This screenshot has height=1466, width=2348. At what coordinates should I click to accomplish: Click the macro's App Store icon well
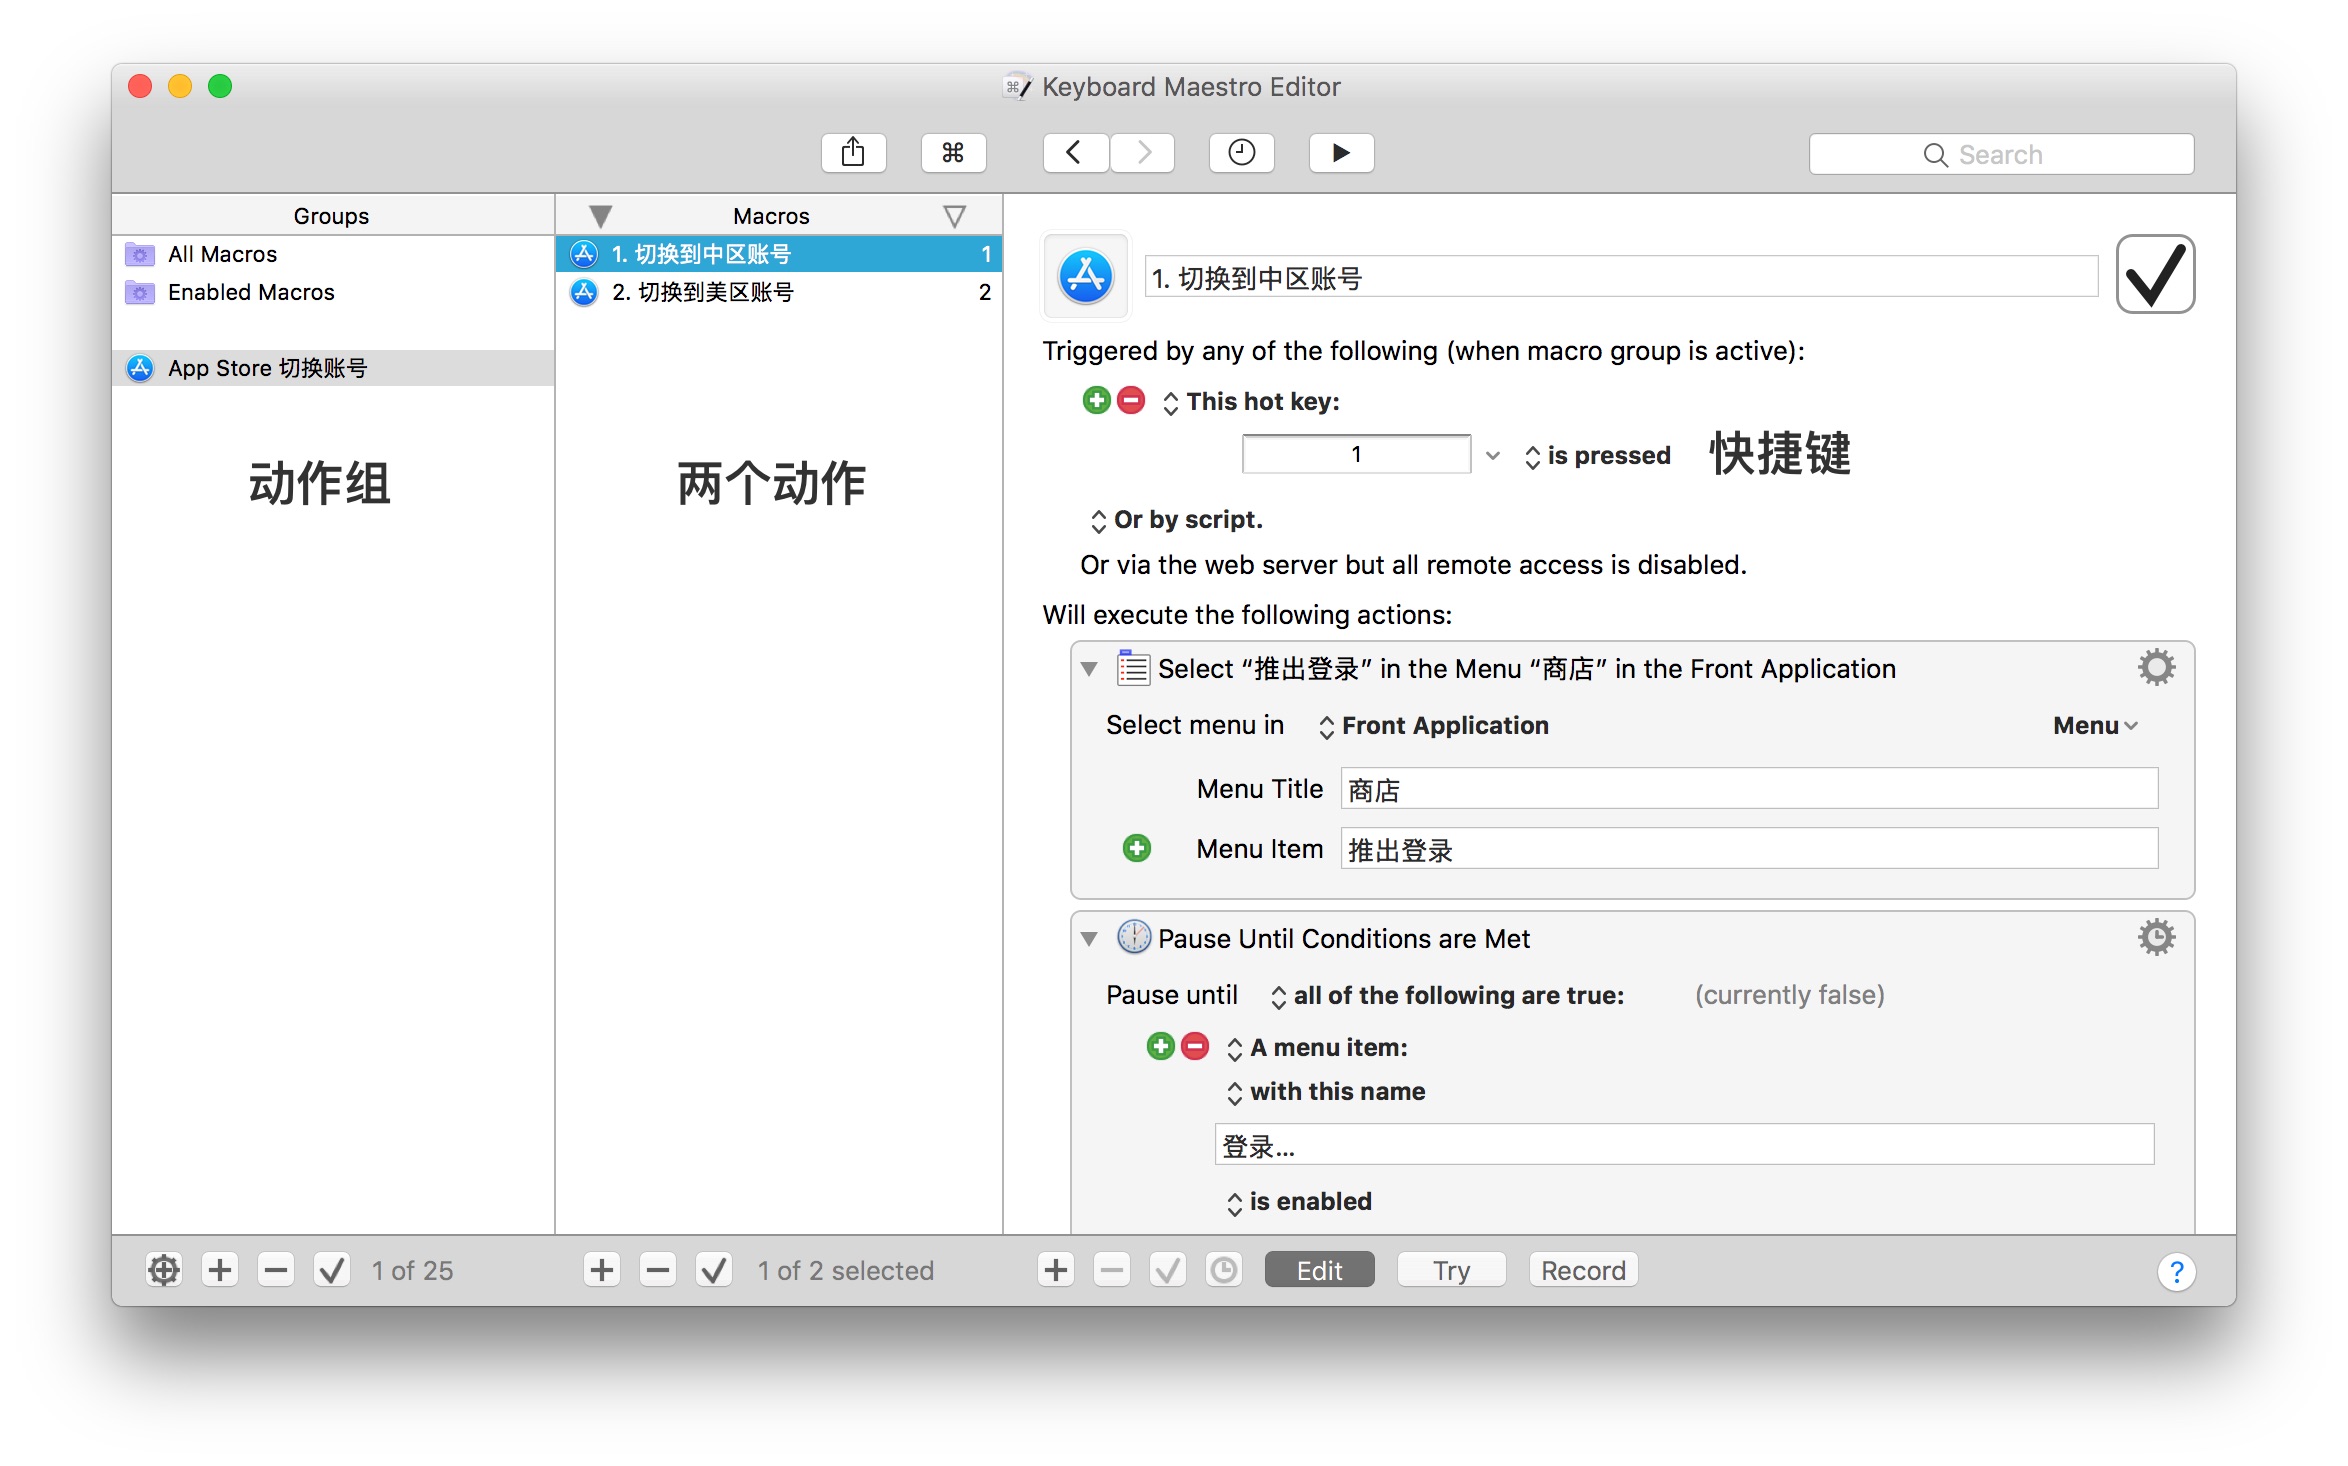click(1086, 277)
